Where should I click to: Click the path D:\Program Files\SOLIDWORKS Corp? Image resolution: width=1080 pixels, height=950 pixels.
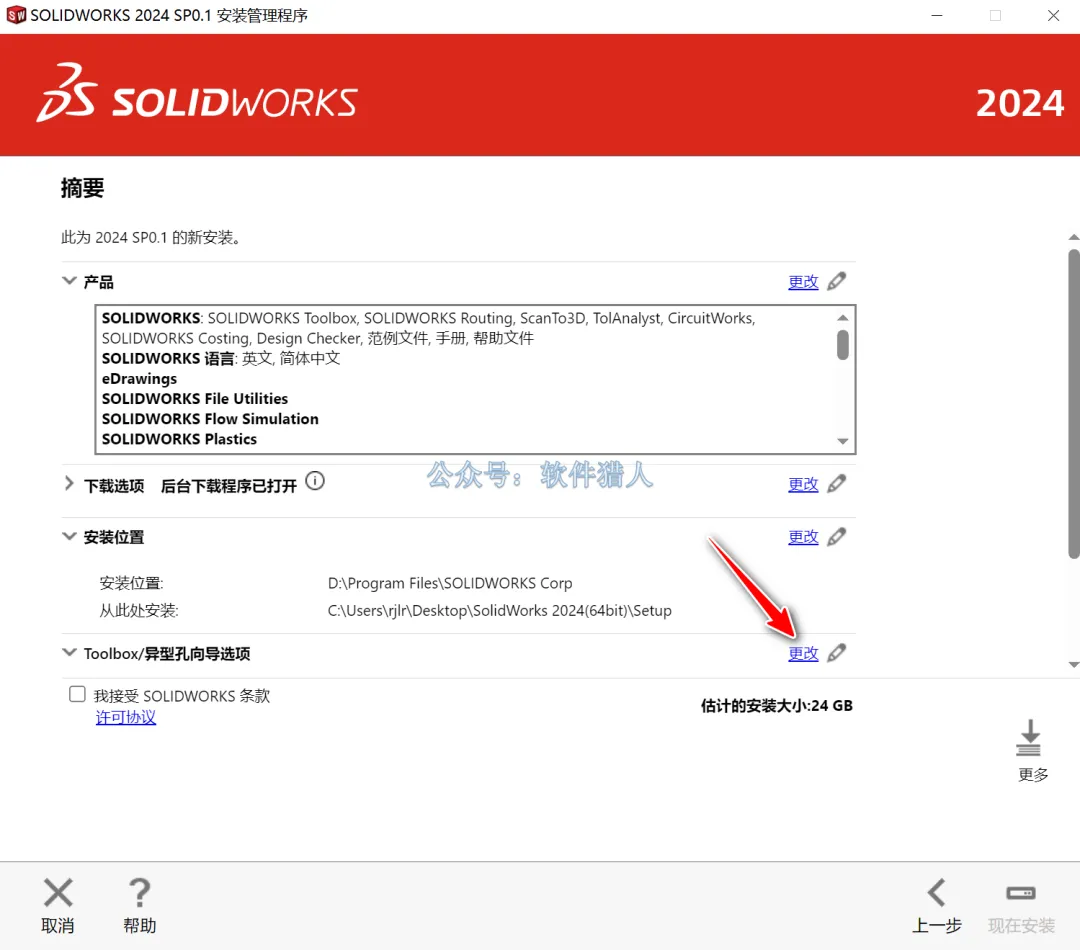pos(450,584)
